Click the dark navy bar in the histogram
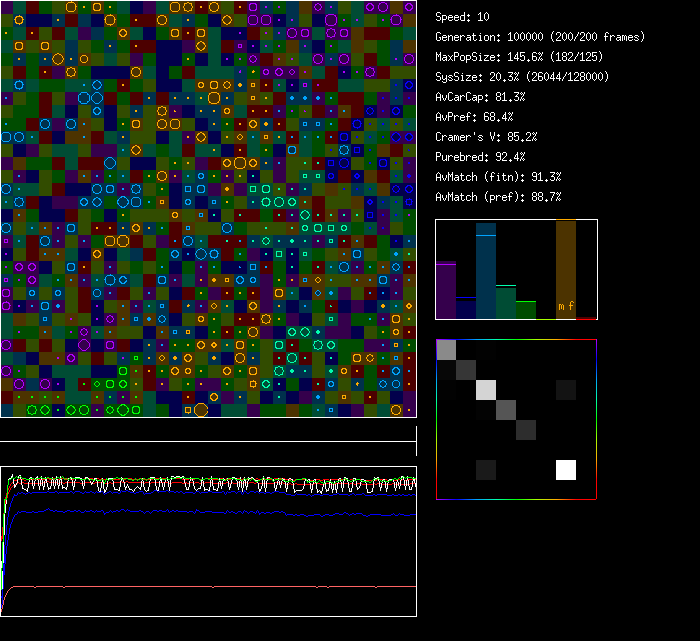 click(x=466, y=308)
